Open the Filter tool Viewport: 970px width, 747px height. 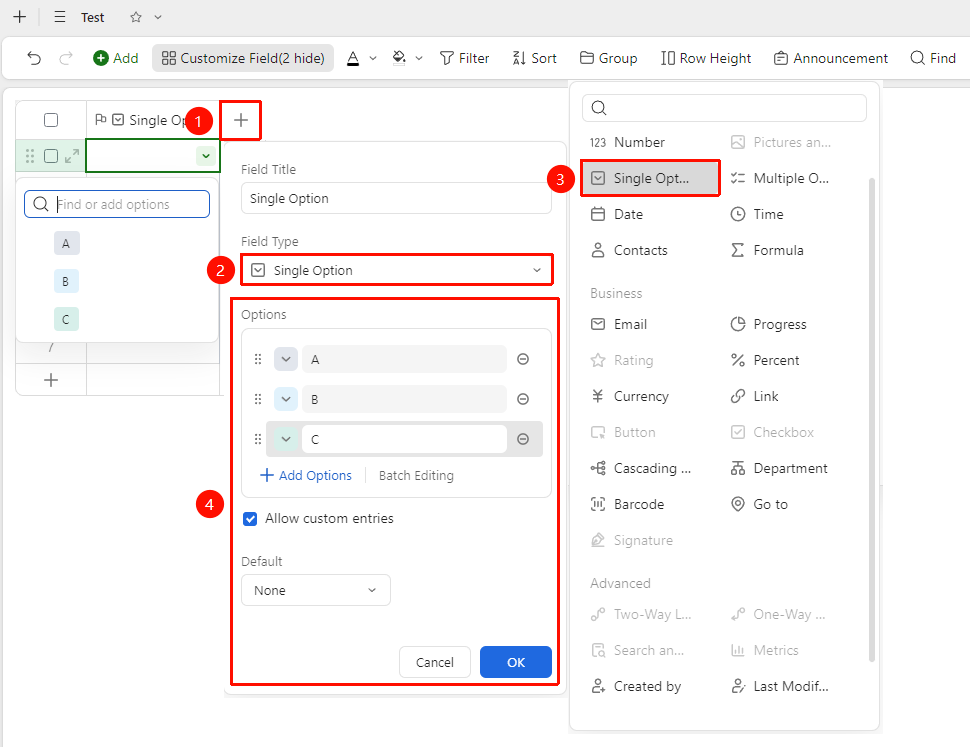(465, 58)
